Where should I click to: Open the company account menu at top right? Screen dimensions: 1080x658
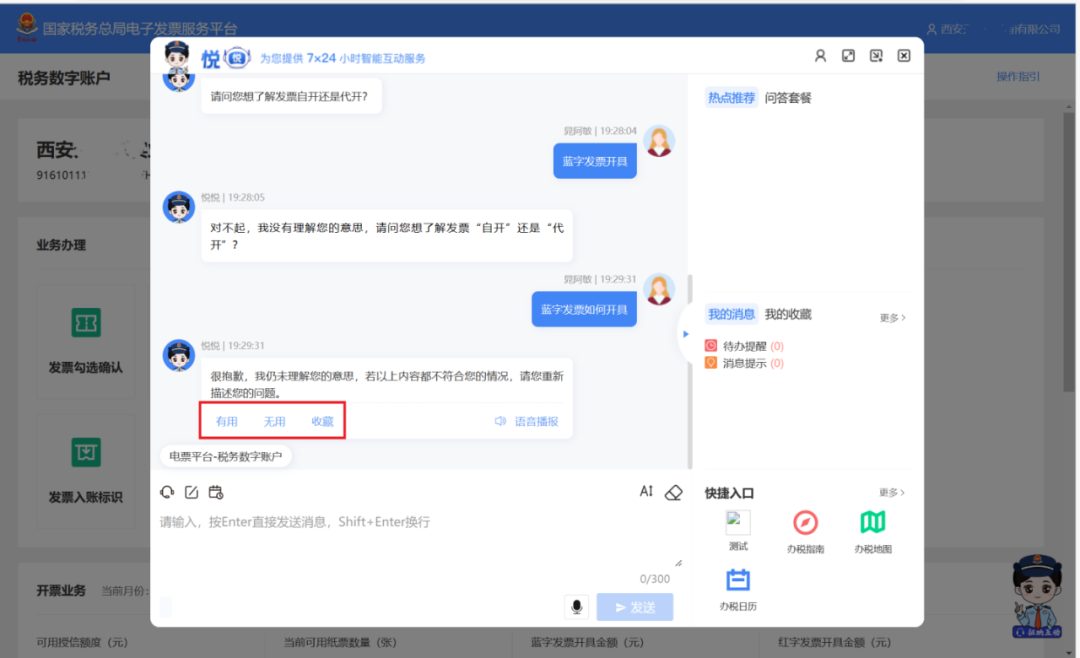(x=993, y=29)
